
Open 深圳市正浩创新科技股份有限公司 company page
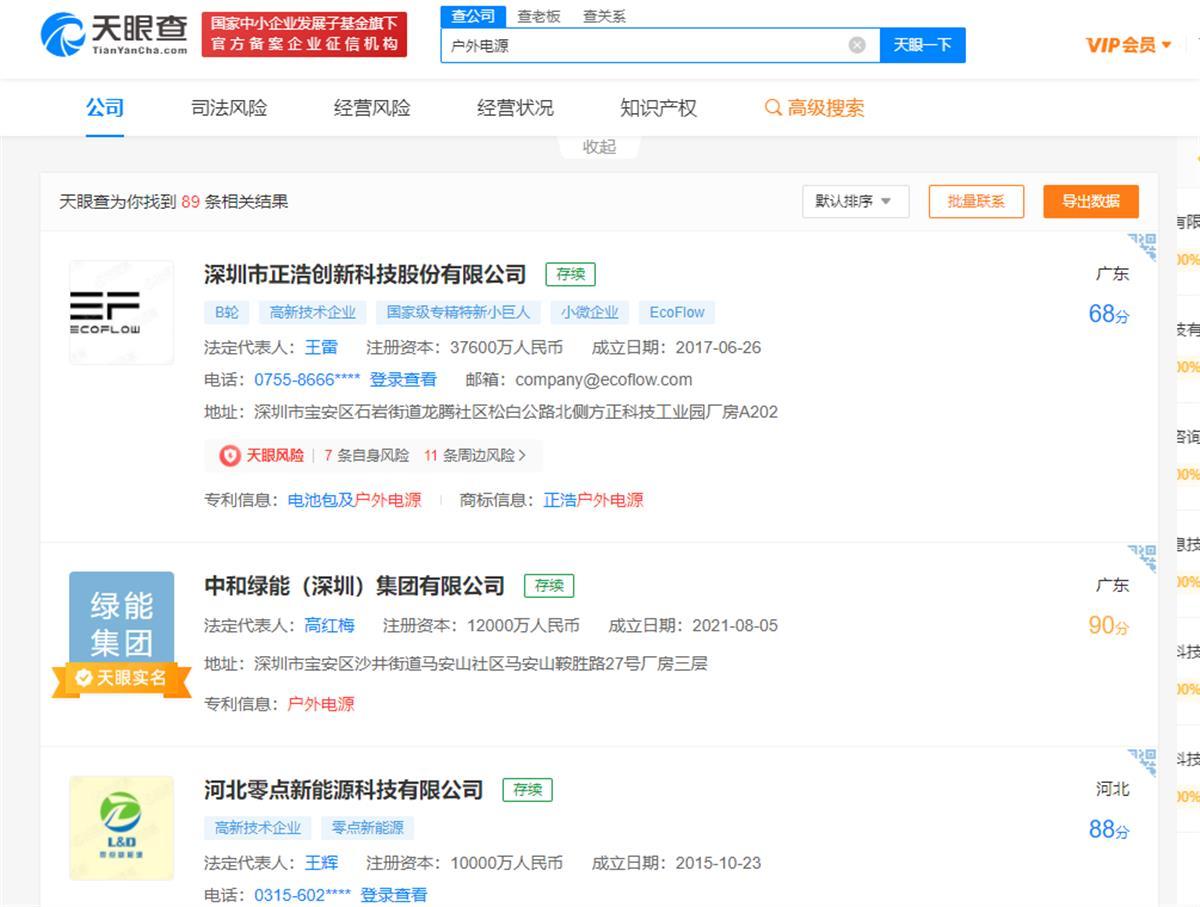[x=365, y=274]
